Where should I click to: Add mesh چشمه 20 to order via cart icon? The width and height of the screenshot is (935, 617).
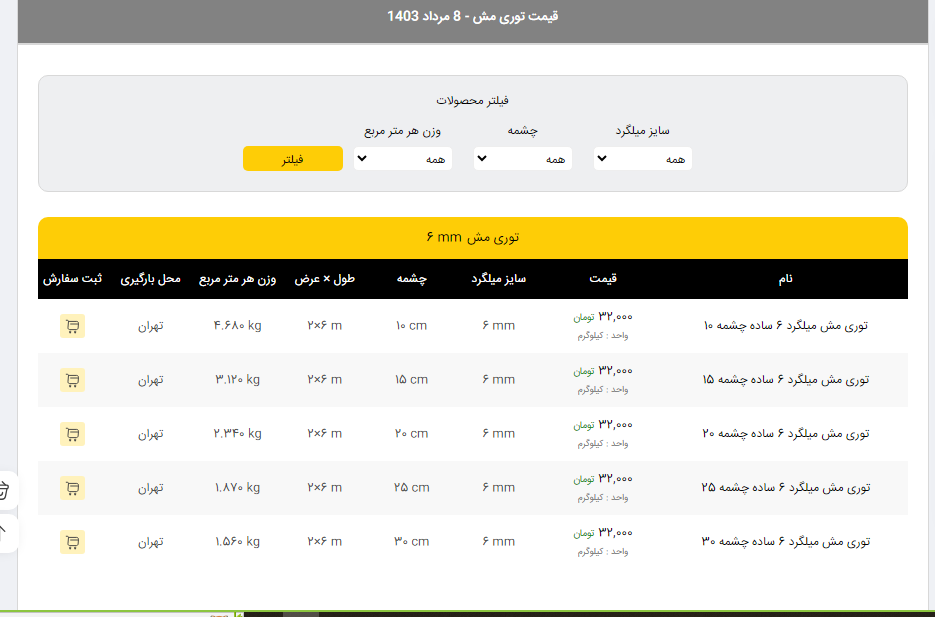[x=72, y=434]
